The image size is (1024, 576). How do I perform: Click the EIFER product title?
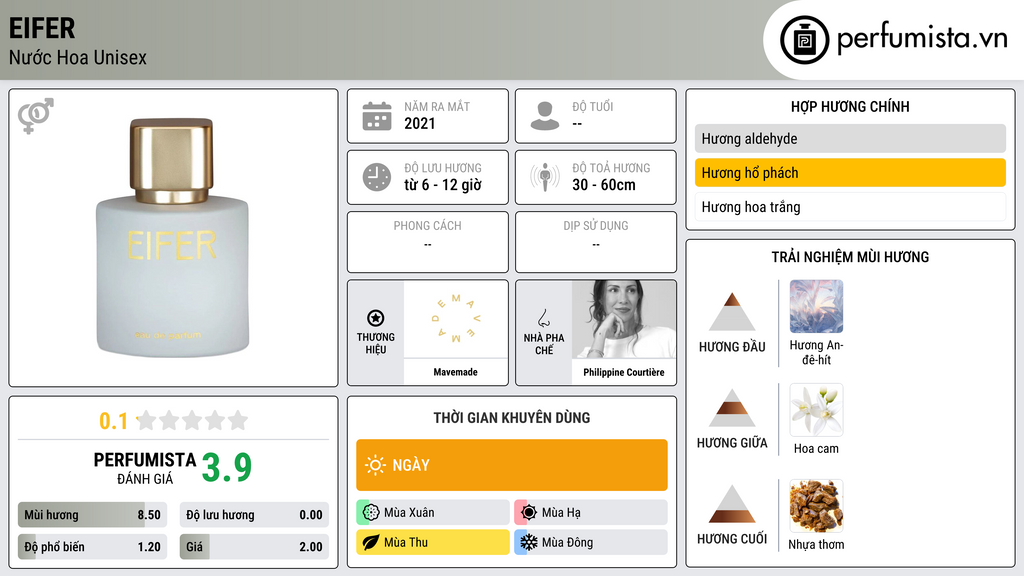coord(42,29)
